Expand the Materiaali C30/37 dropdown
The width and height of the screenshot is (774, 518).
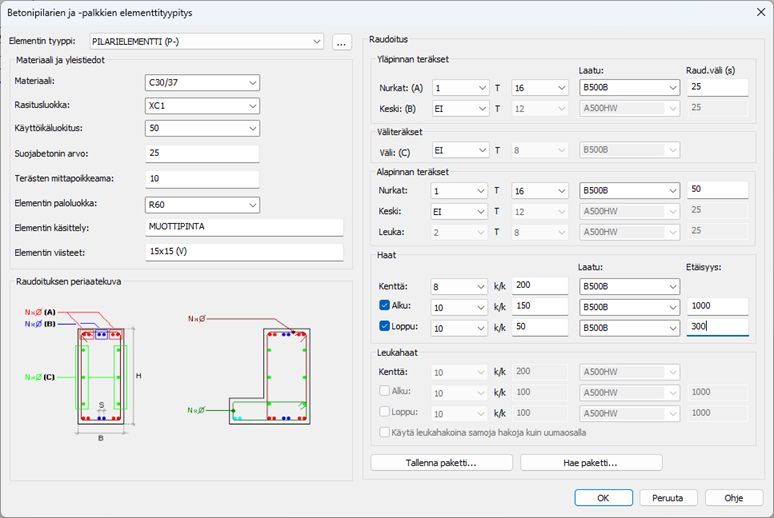tap(203, 82)
